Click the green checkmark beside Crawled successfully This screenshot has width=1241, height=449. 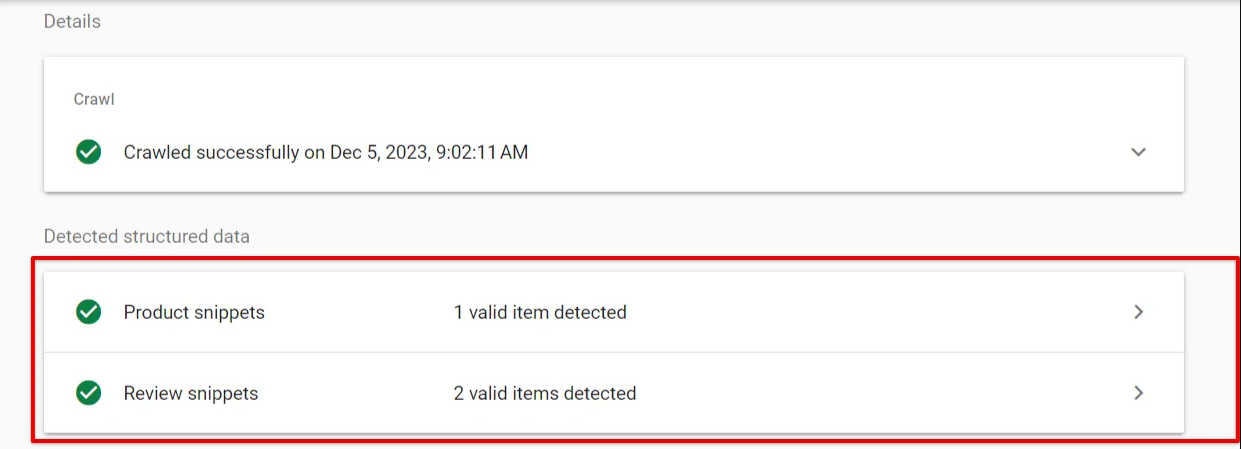click(x=89, y=152)
